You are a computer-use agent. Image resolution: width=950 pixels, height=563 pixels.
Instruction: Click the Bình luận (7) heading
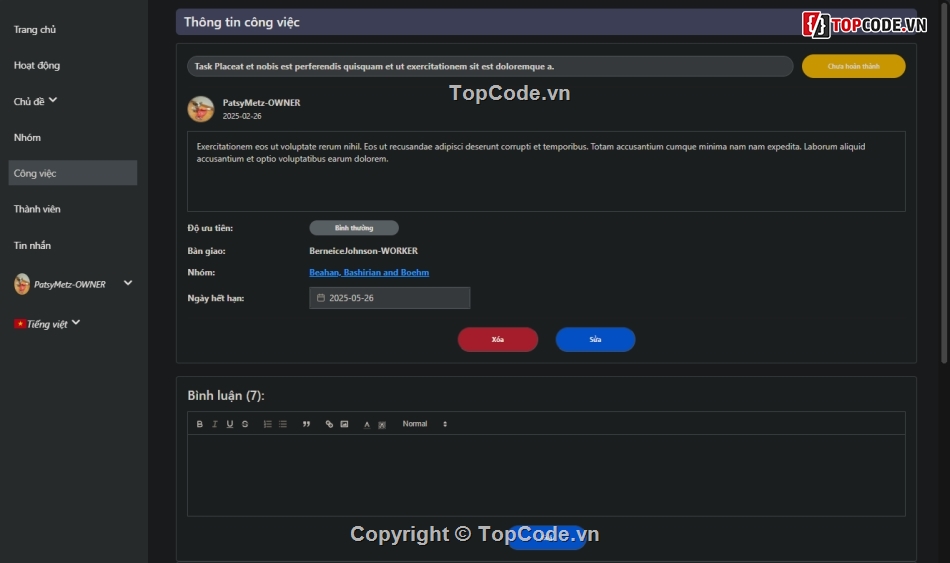click(226, 396)
